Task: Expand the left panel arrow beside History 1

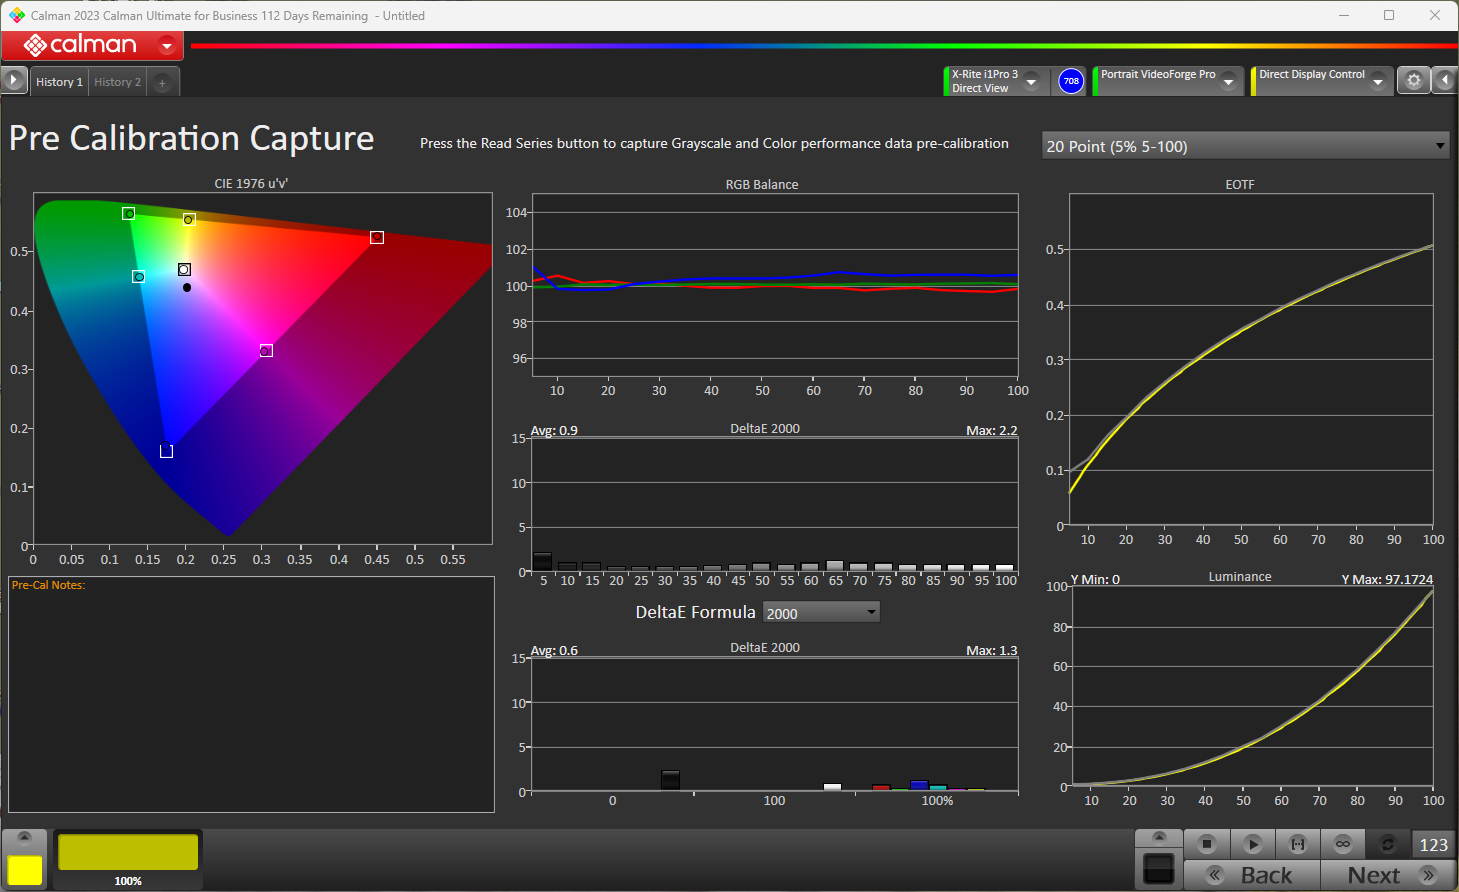Action: 13,81
